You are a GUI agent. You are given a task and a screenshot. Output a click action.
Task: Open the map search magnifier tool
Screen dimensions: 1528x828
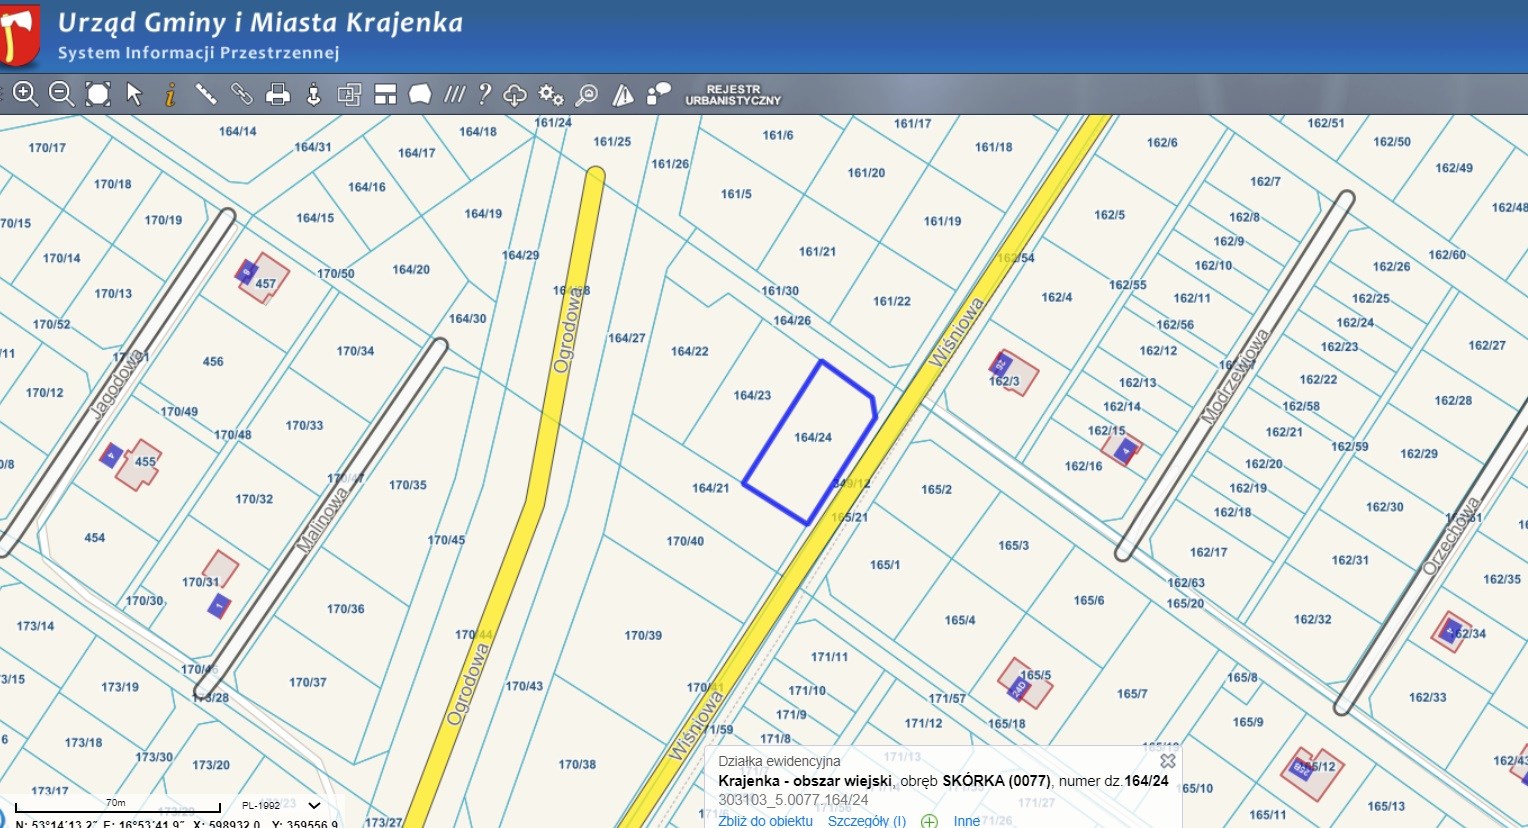tap(587, 95)
